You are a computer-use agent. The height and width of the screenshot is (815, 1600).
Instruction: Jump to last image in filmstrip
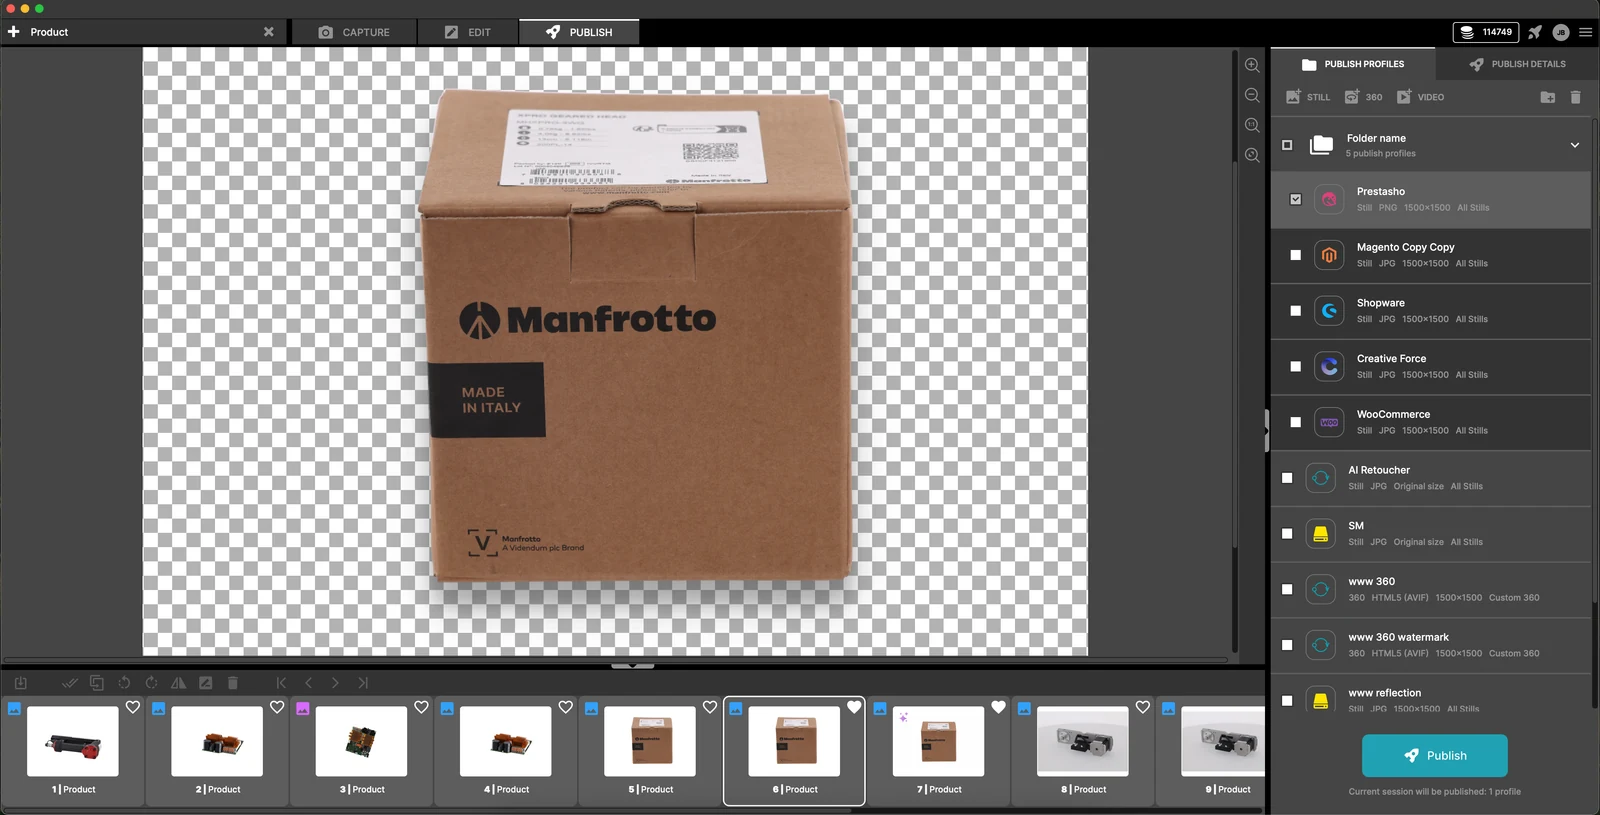pos(363,683)
